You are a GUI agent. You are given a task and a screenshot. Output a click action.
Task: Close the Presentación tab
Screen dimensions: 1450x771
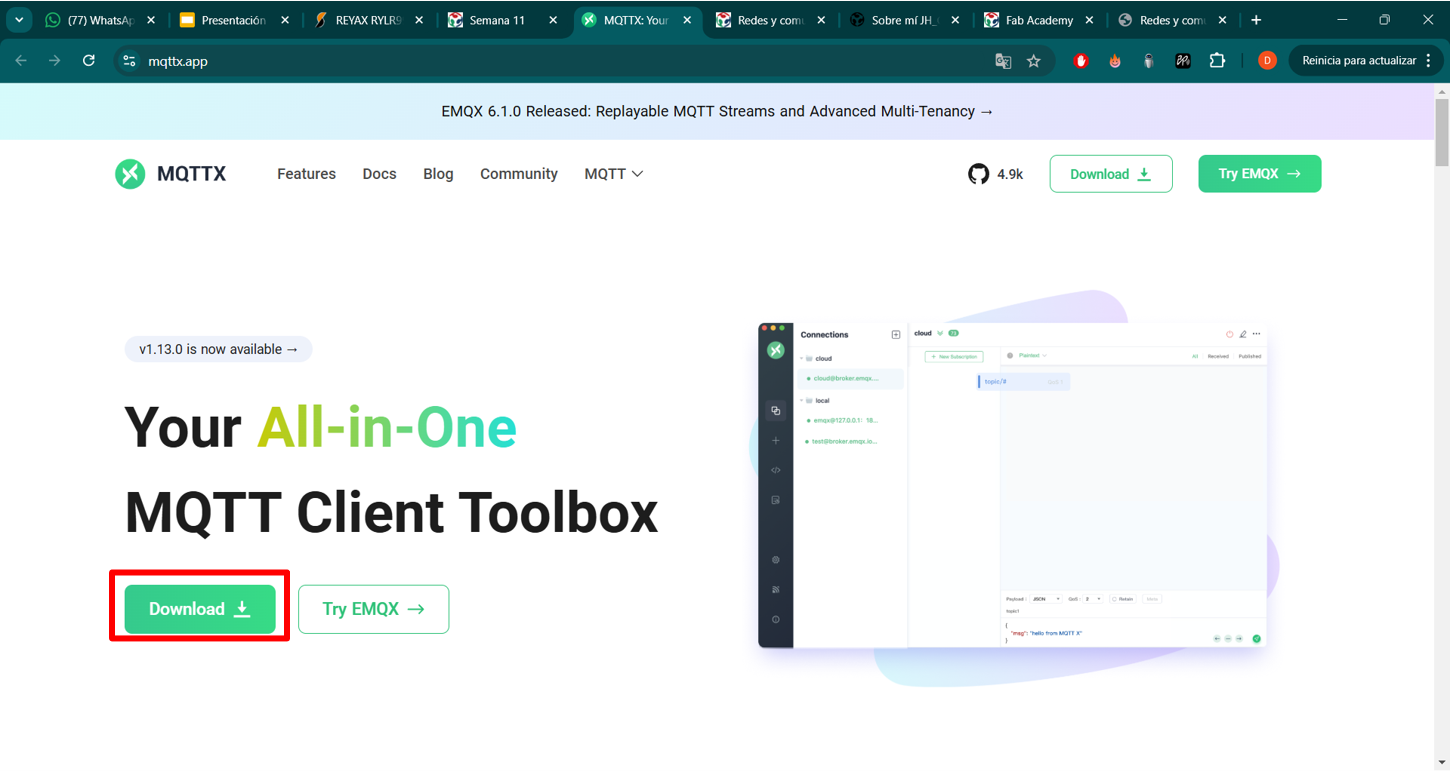285,20
